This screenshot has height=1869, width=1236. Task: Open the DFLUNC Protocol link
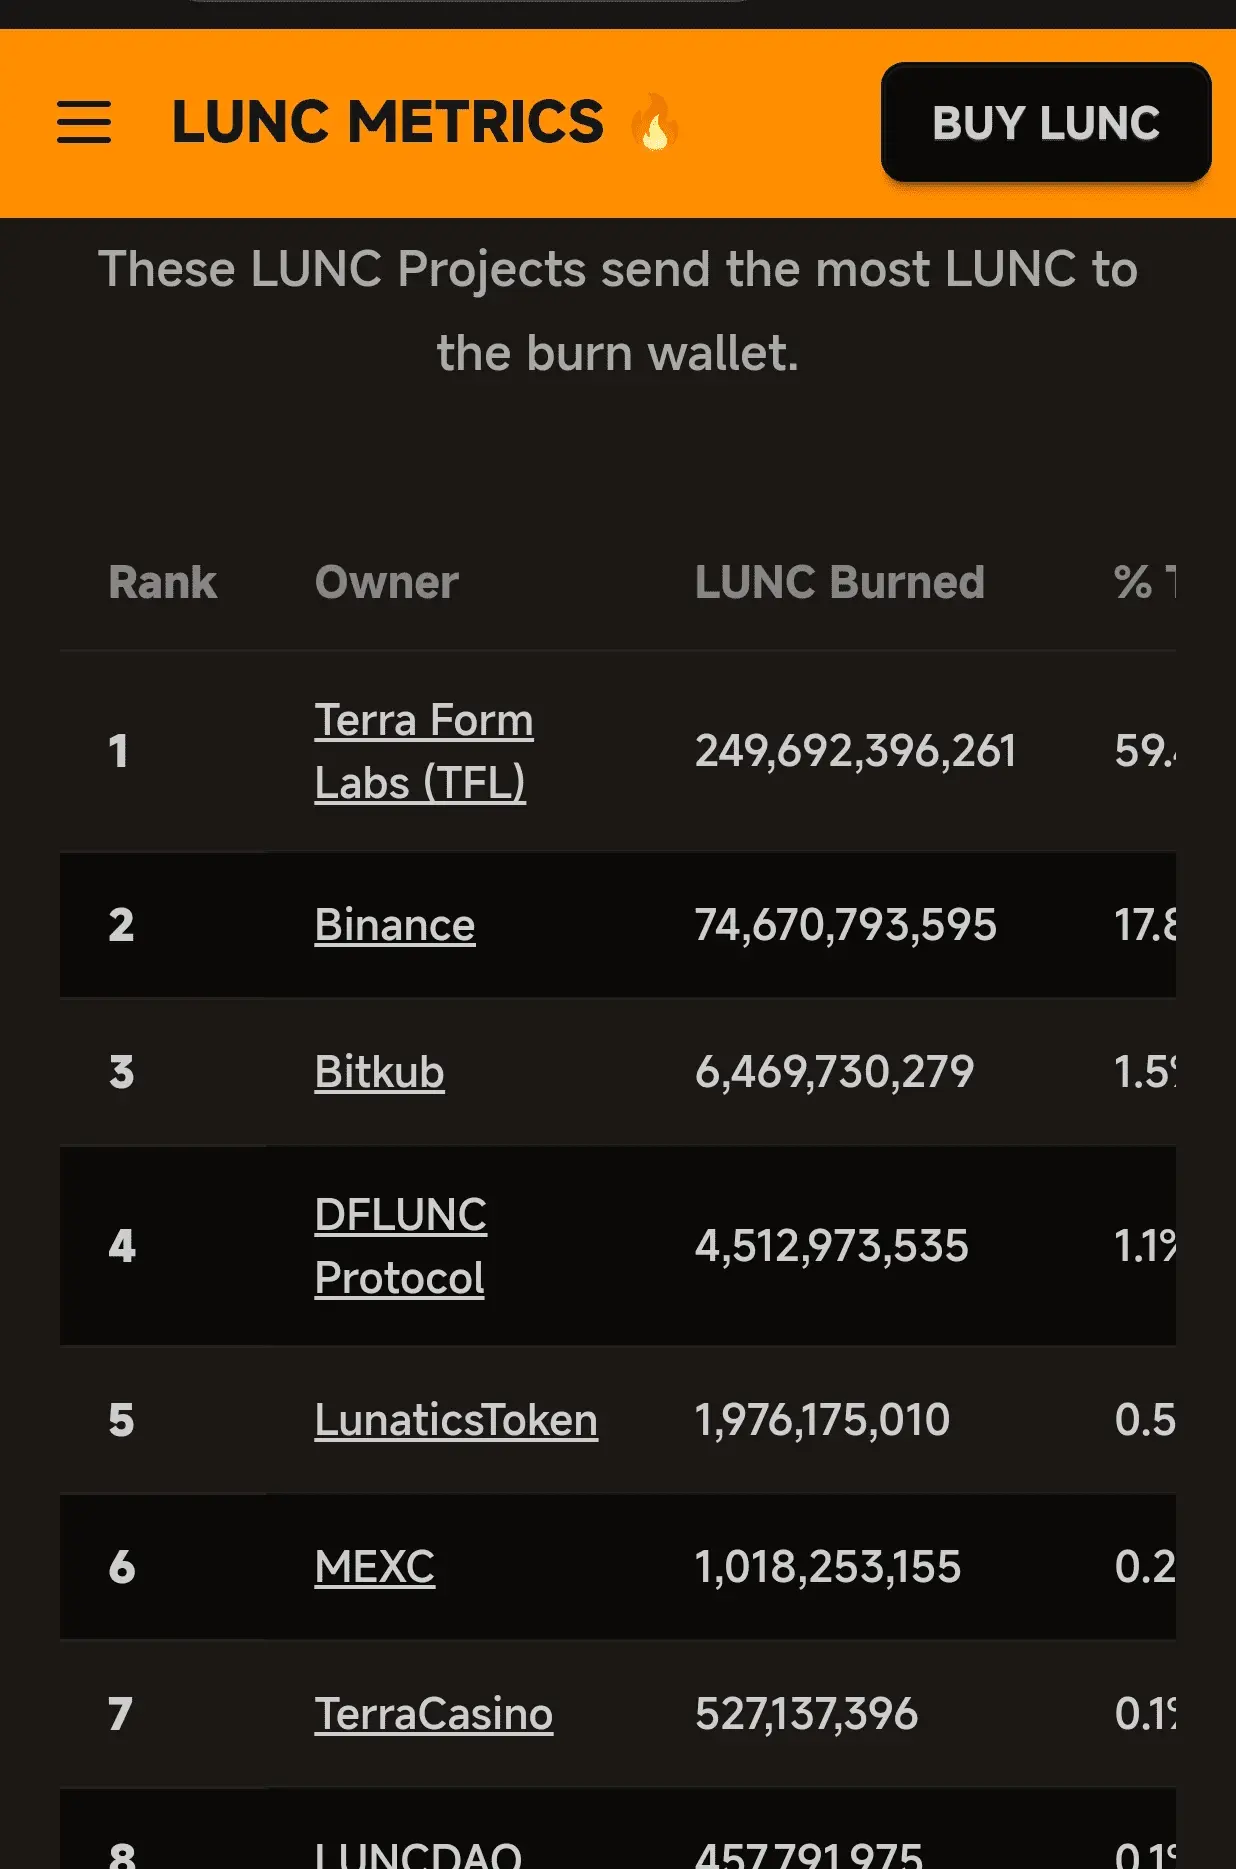pyautogui.click(x=400, y=1246)
